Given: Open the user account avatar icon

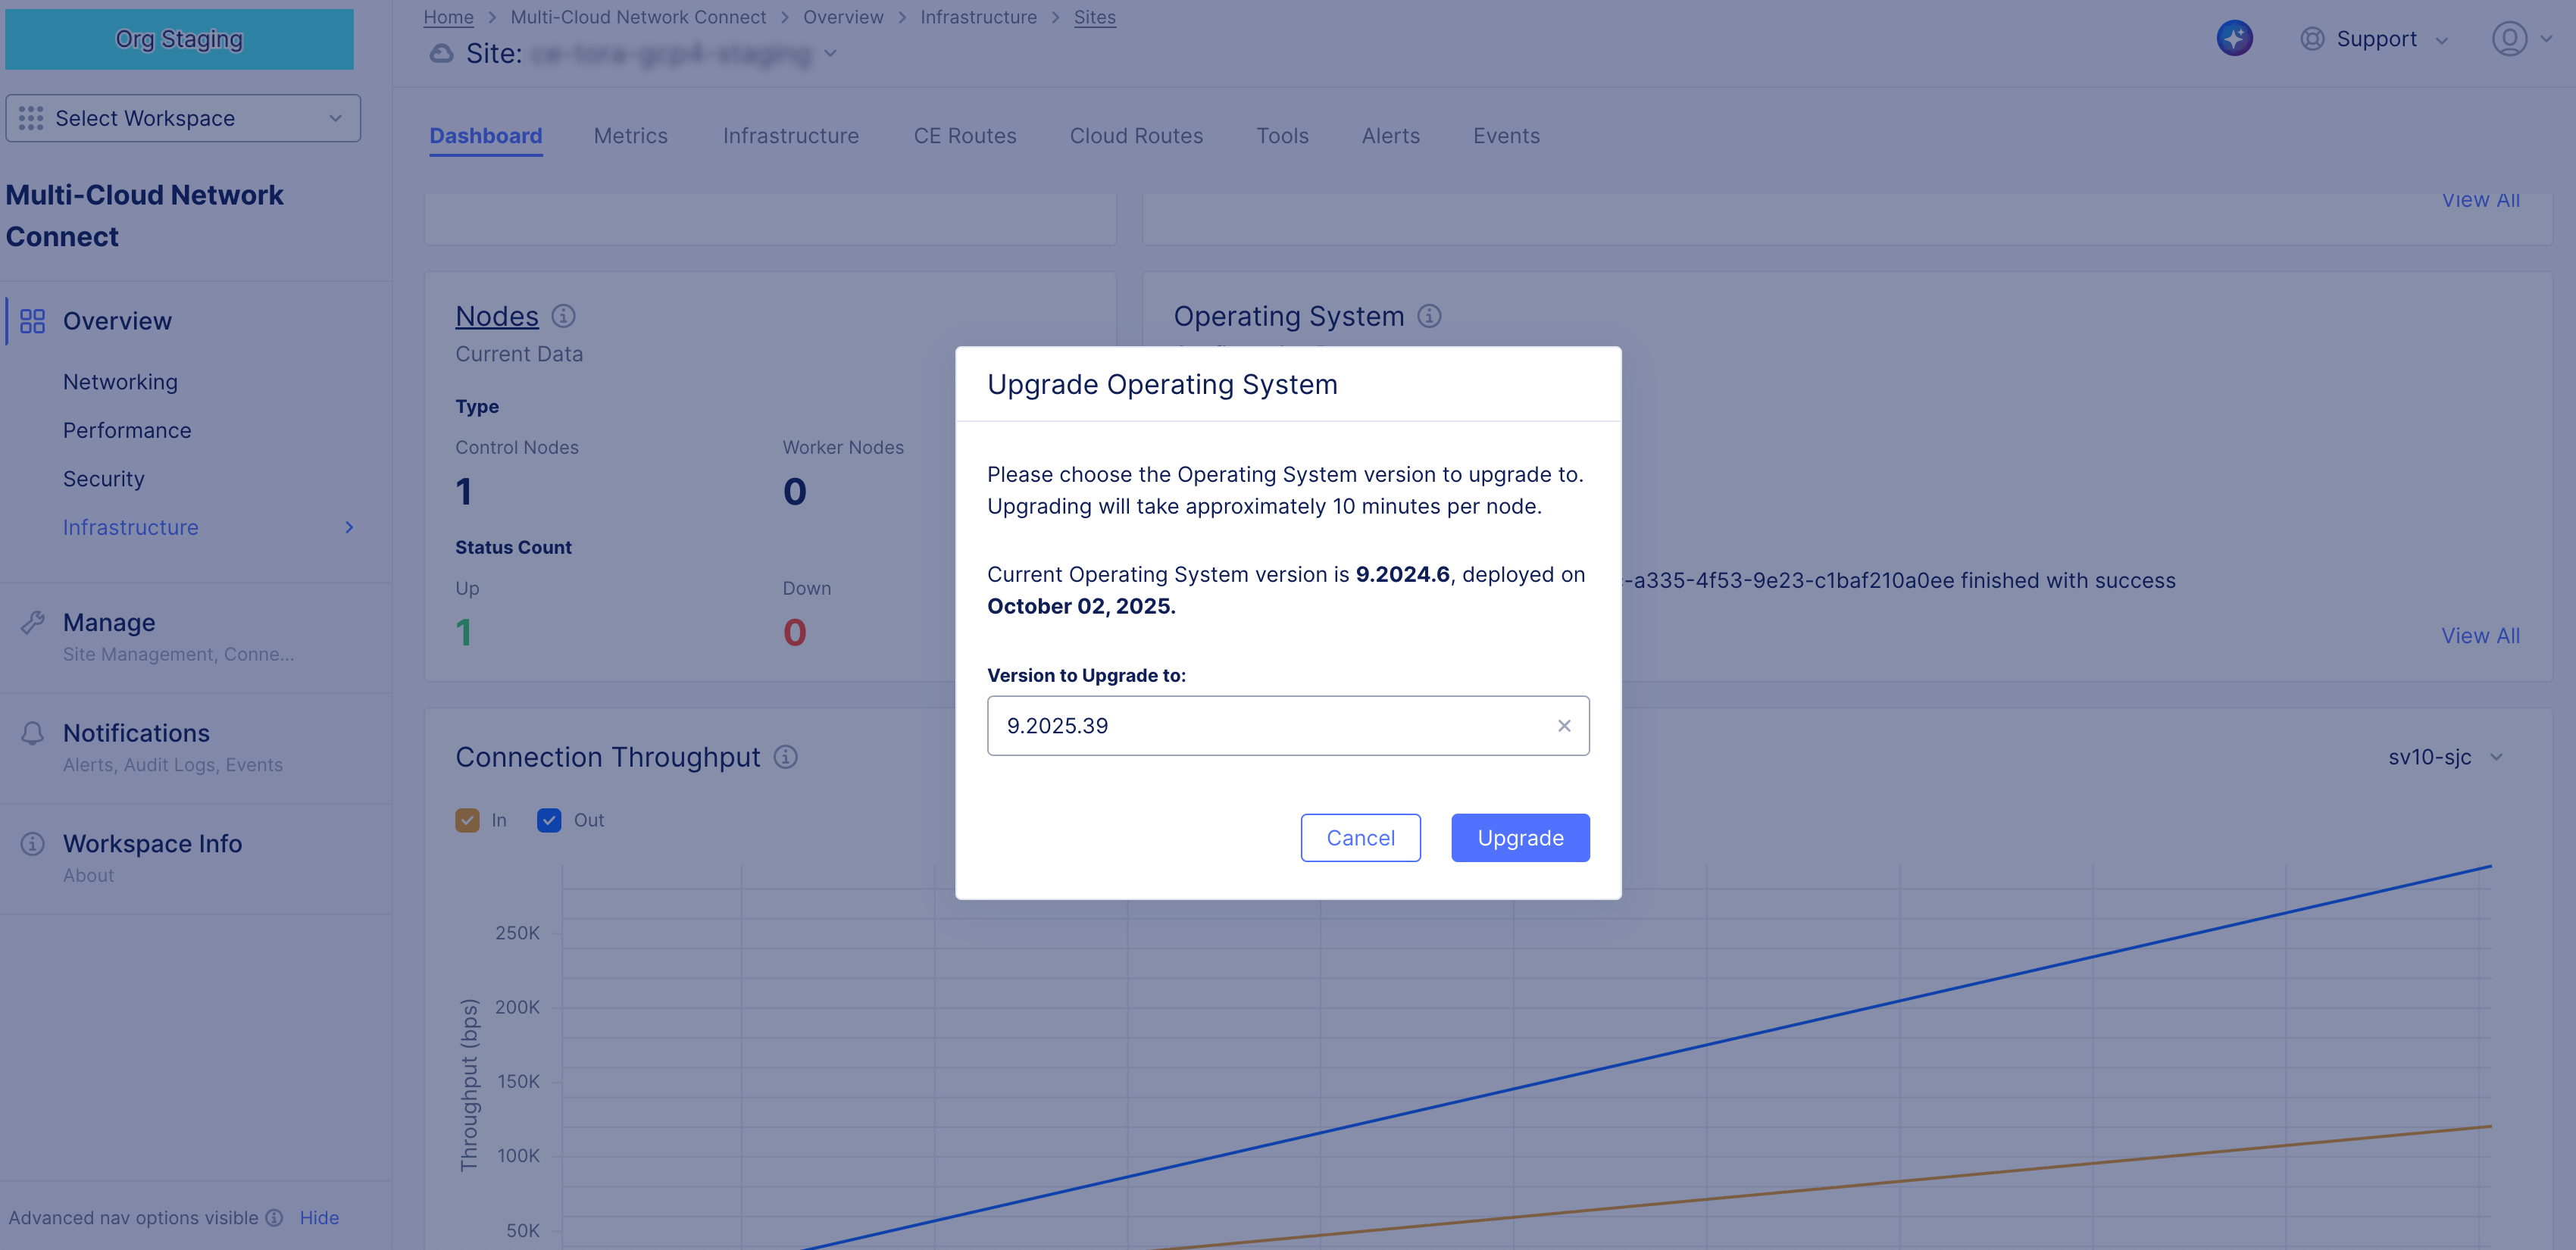Looking at the screenshot, I should [2509, 39].
